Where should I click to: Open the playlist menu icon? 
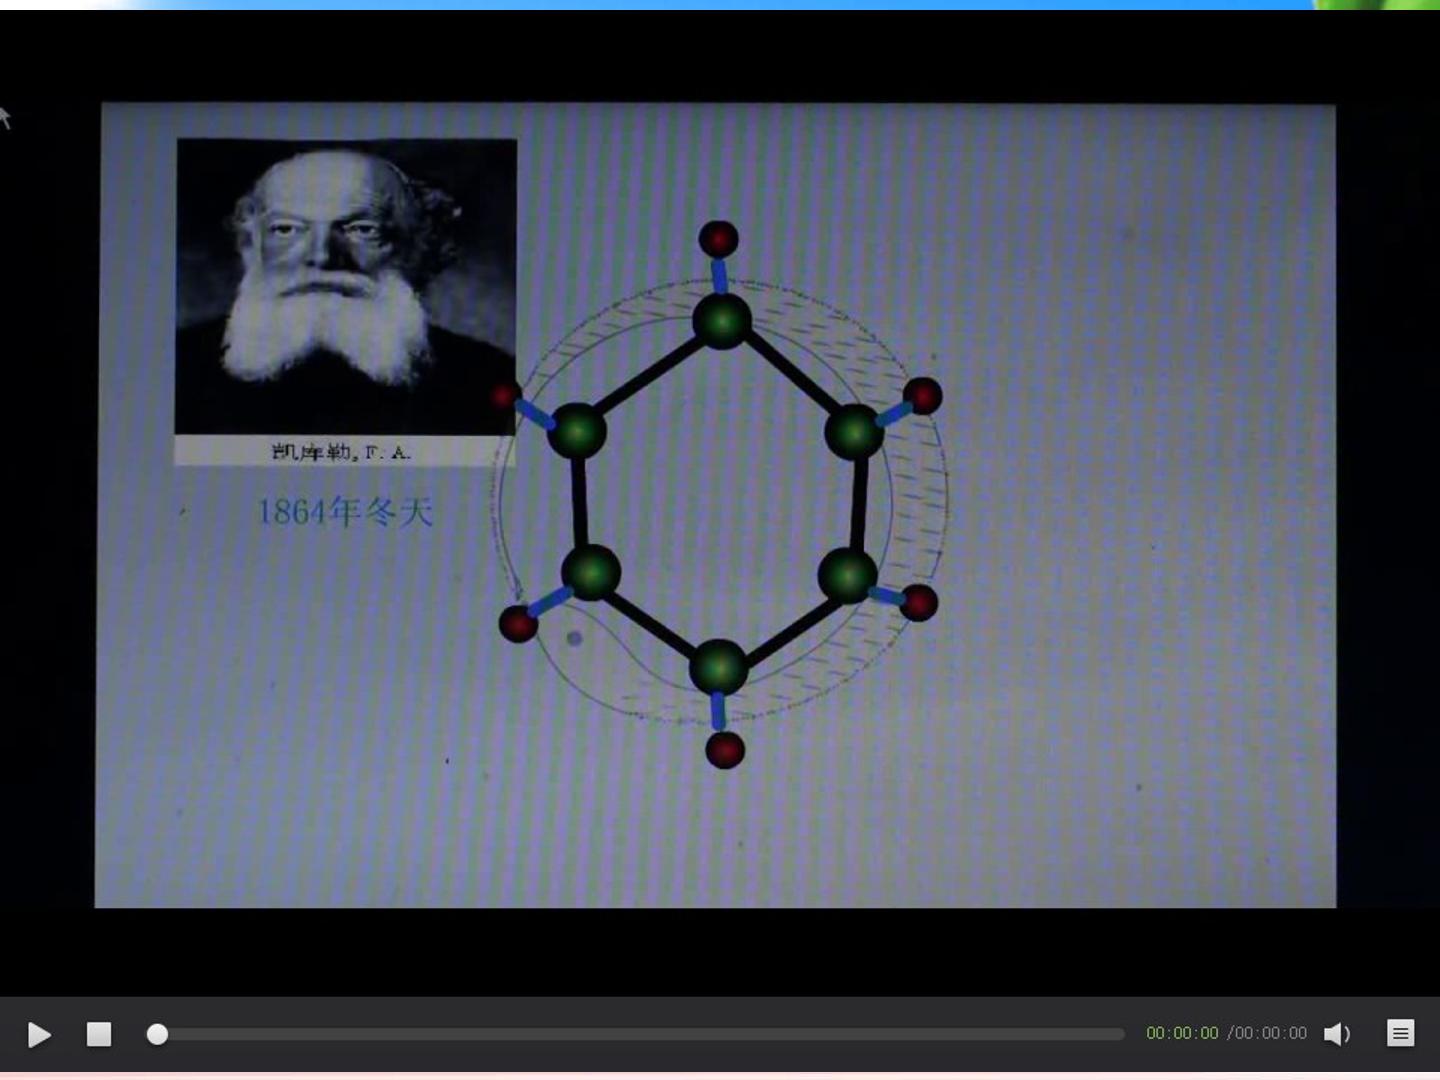[1401, 1033]
